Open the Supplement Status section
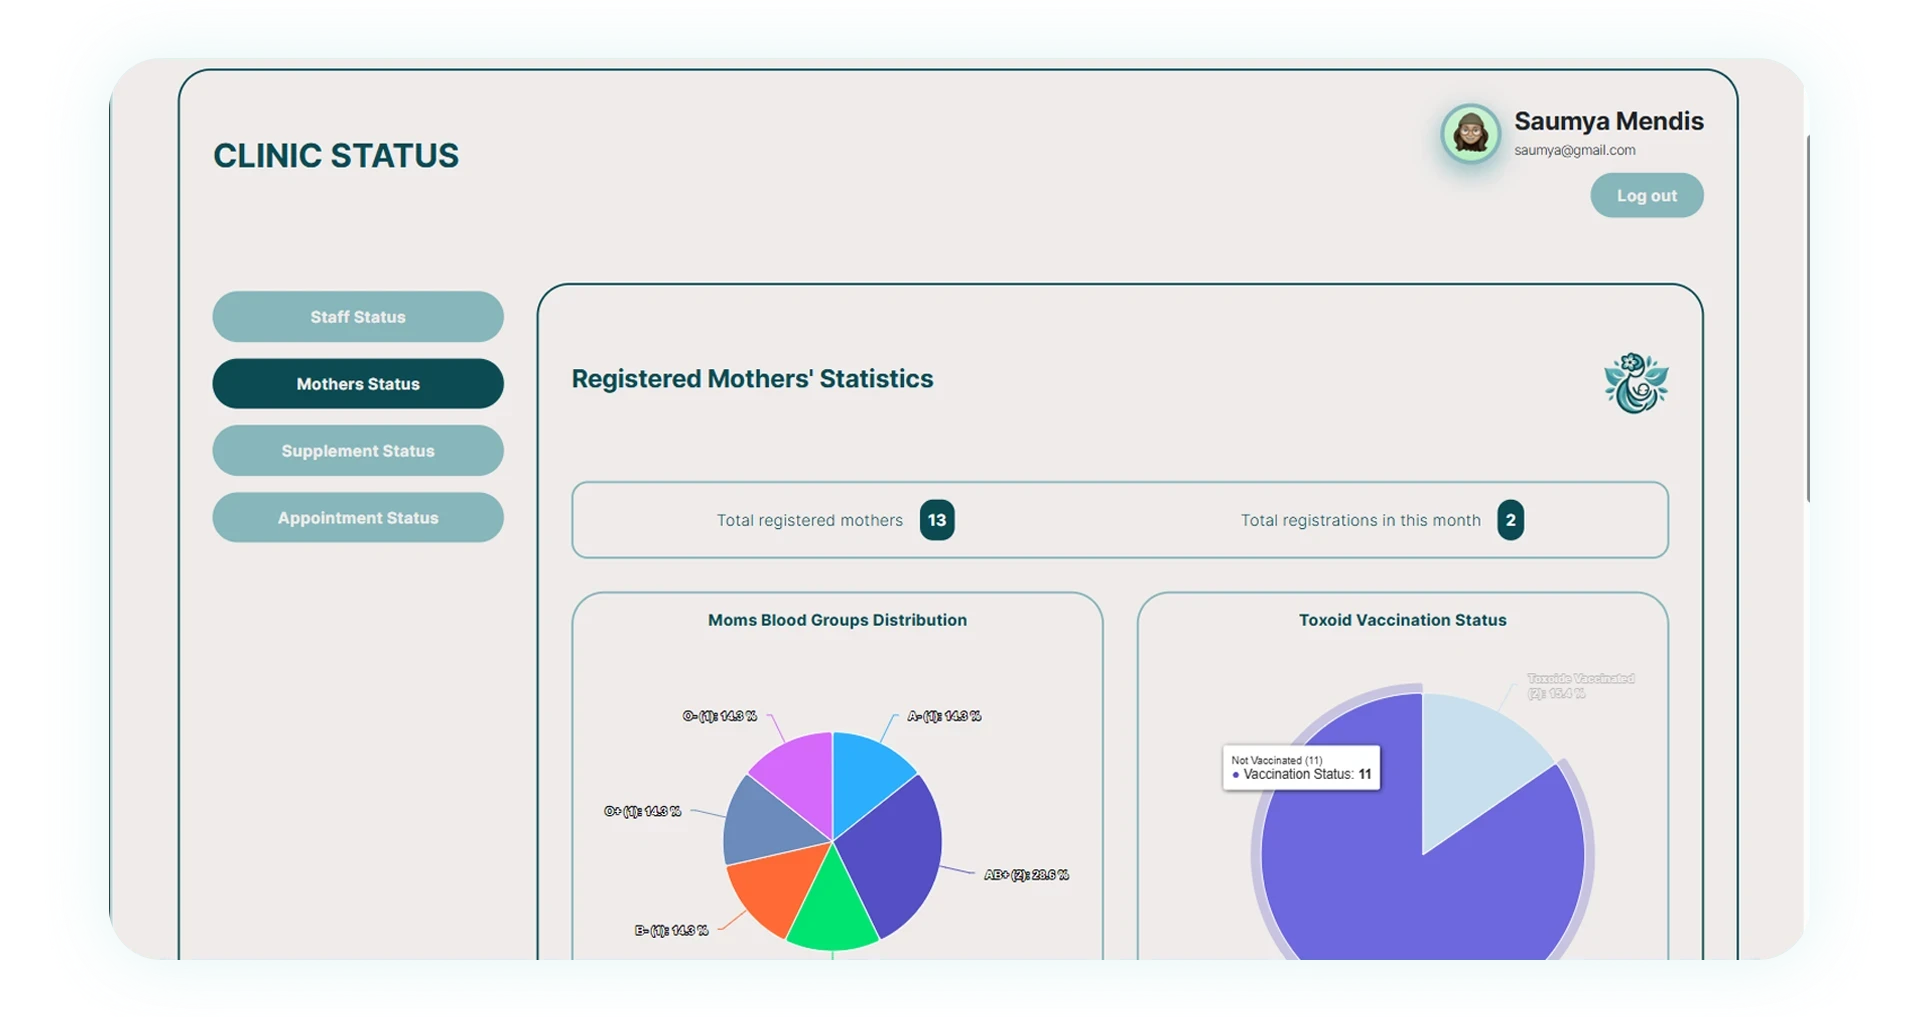Viewport: 1920px width, 1017px height. (358, 451)
